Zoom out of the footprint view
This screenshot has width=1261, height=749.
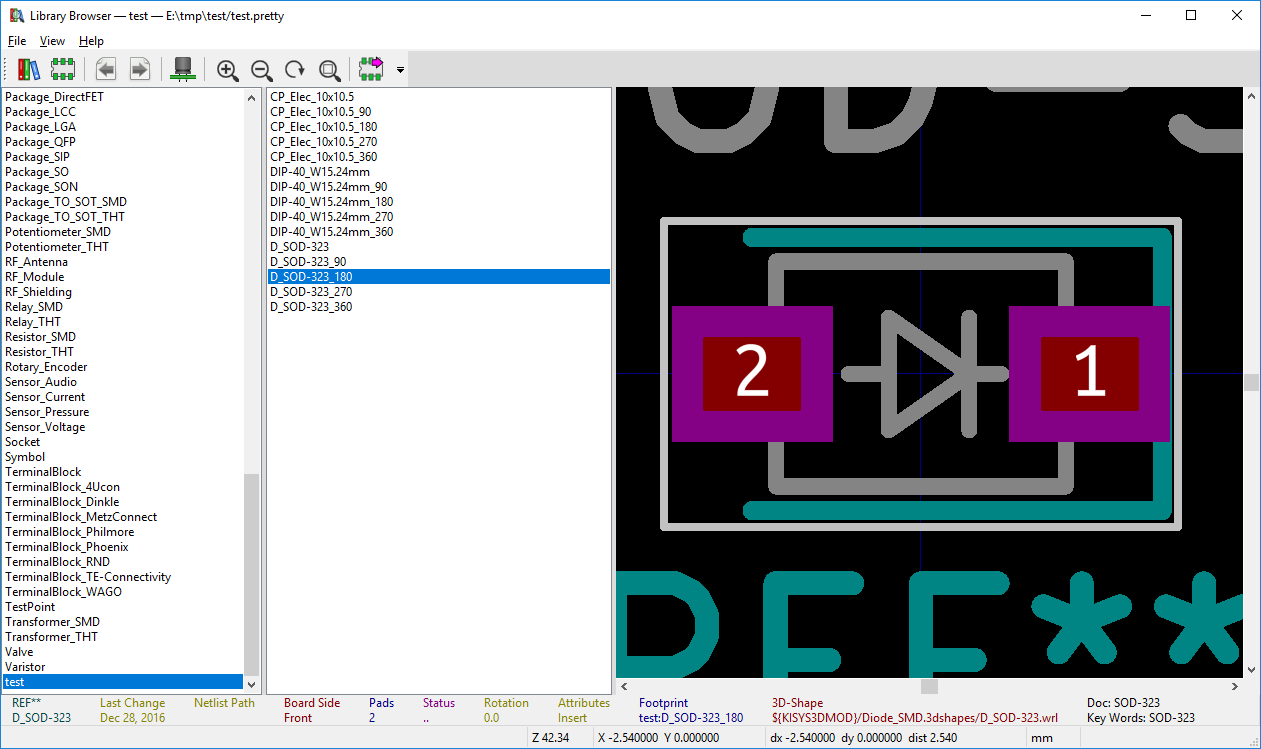(261, 69)
